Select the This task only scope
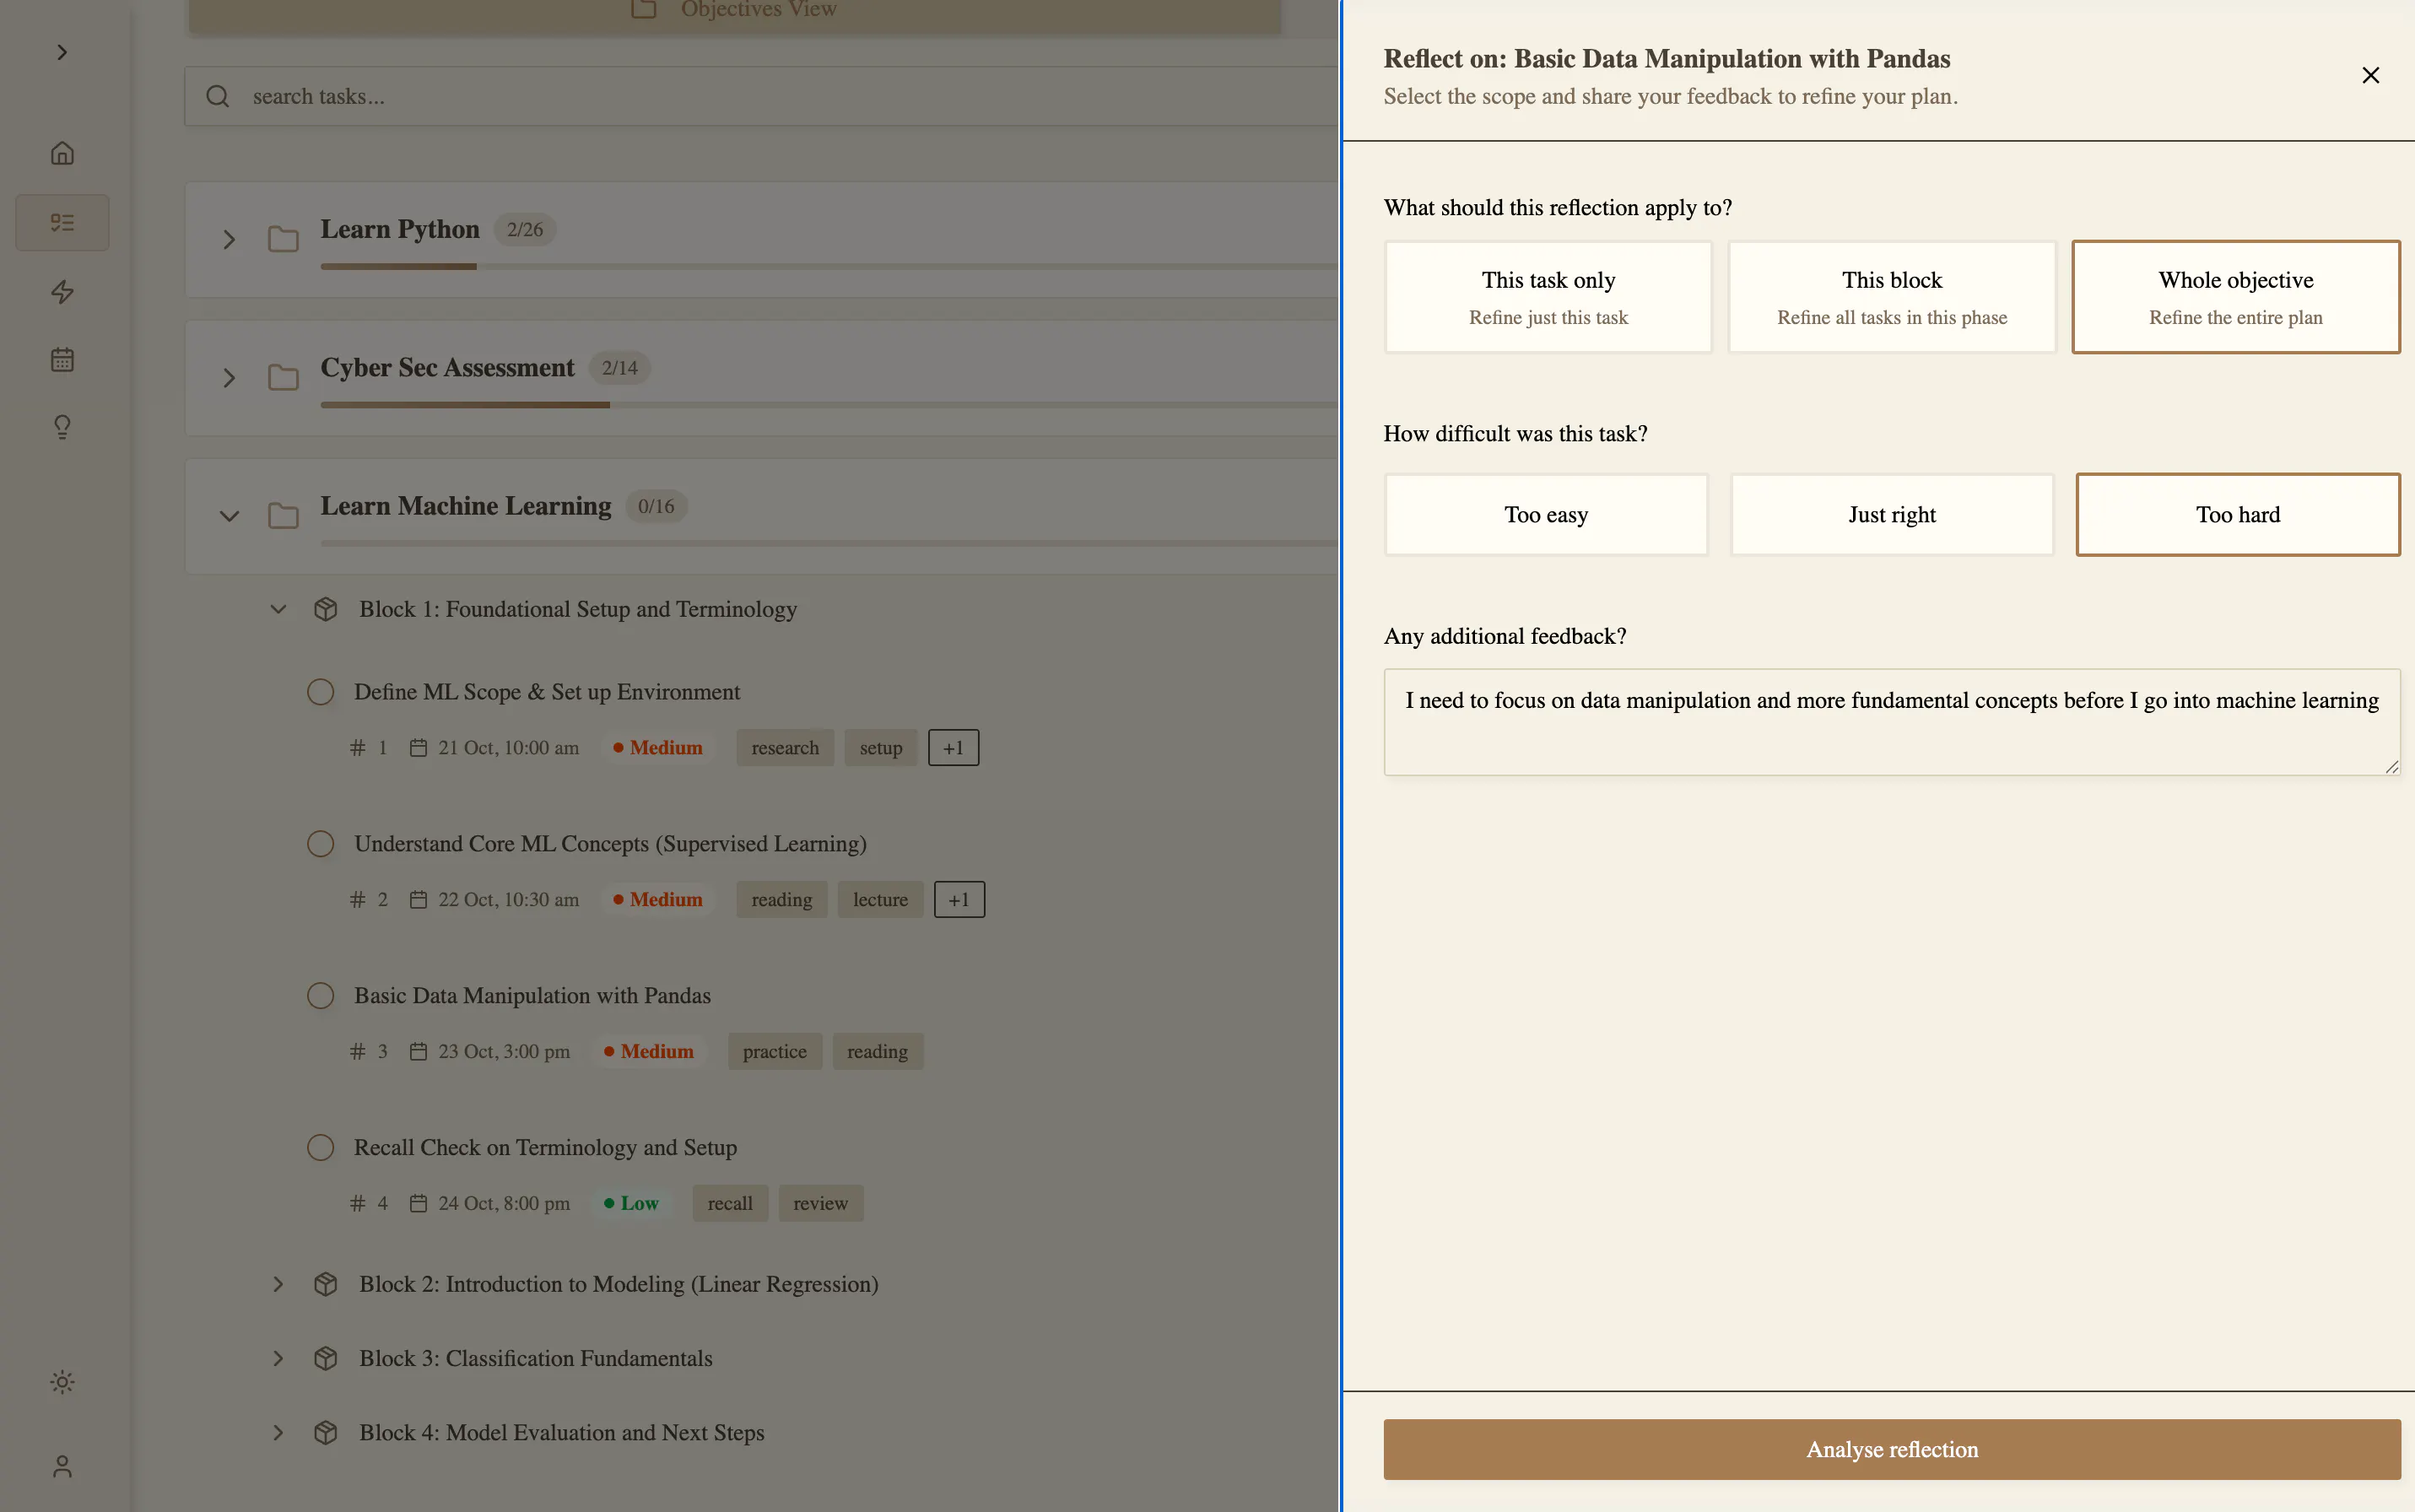This screenshot has height=1512, width=2415. 1548,297
